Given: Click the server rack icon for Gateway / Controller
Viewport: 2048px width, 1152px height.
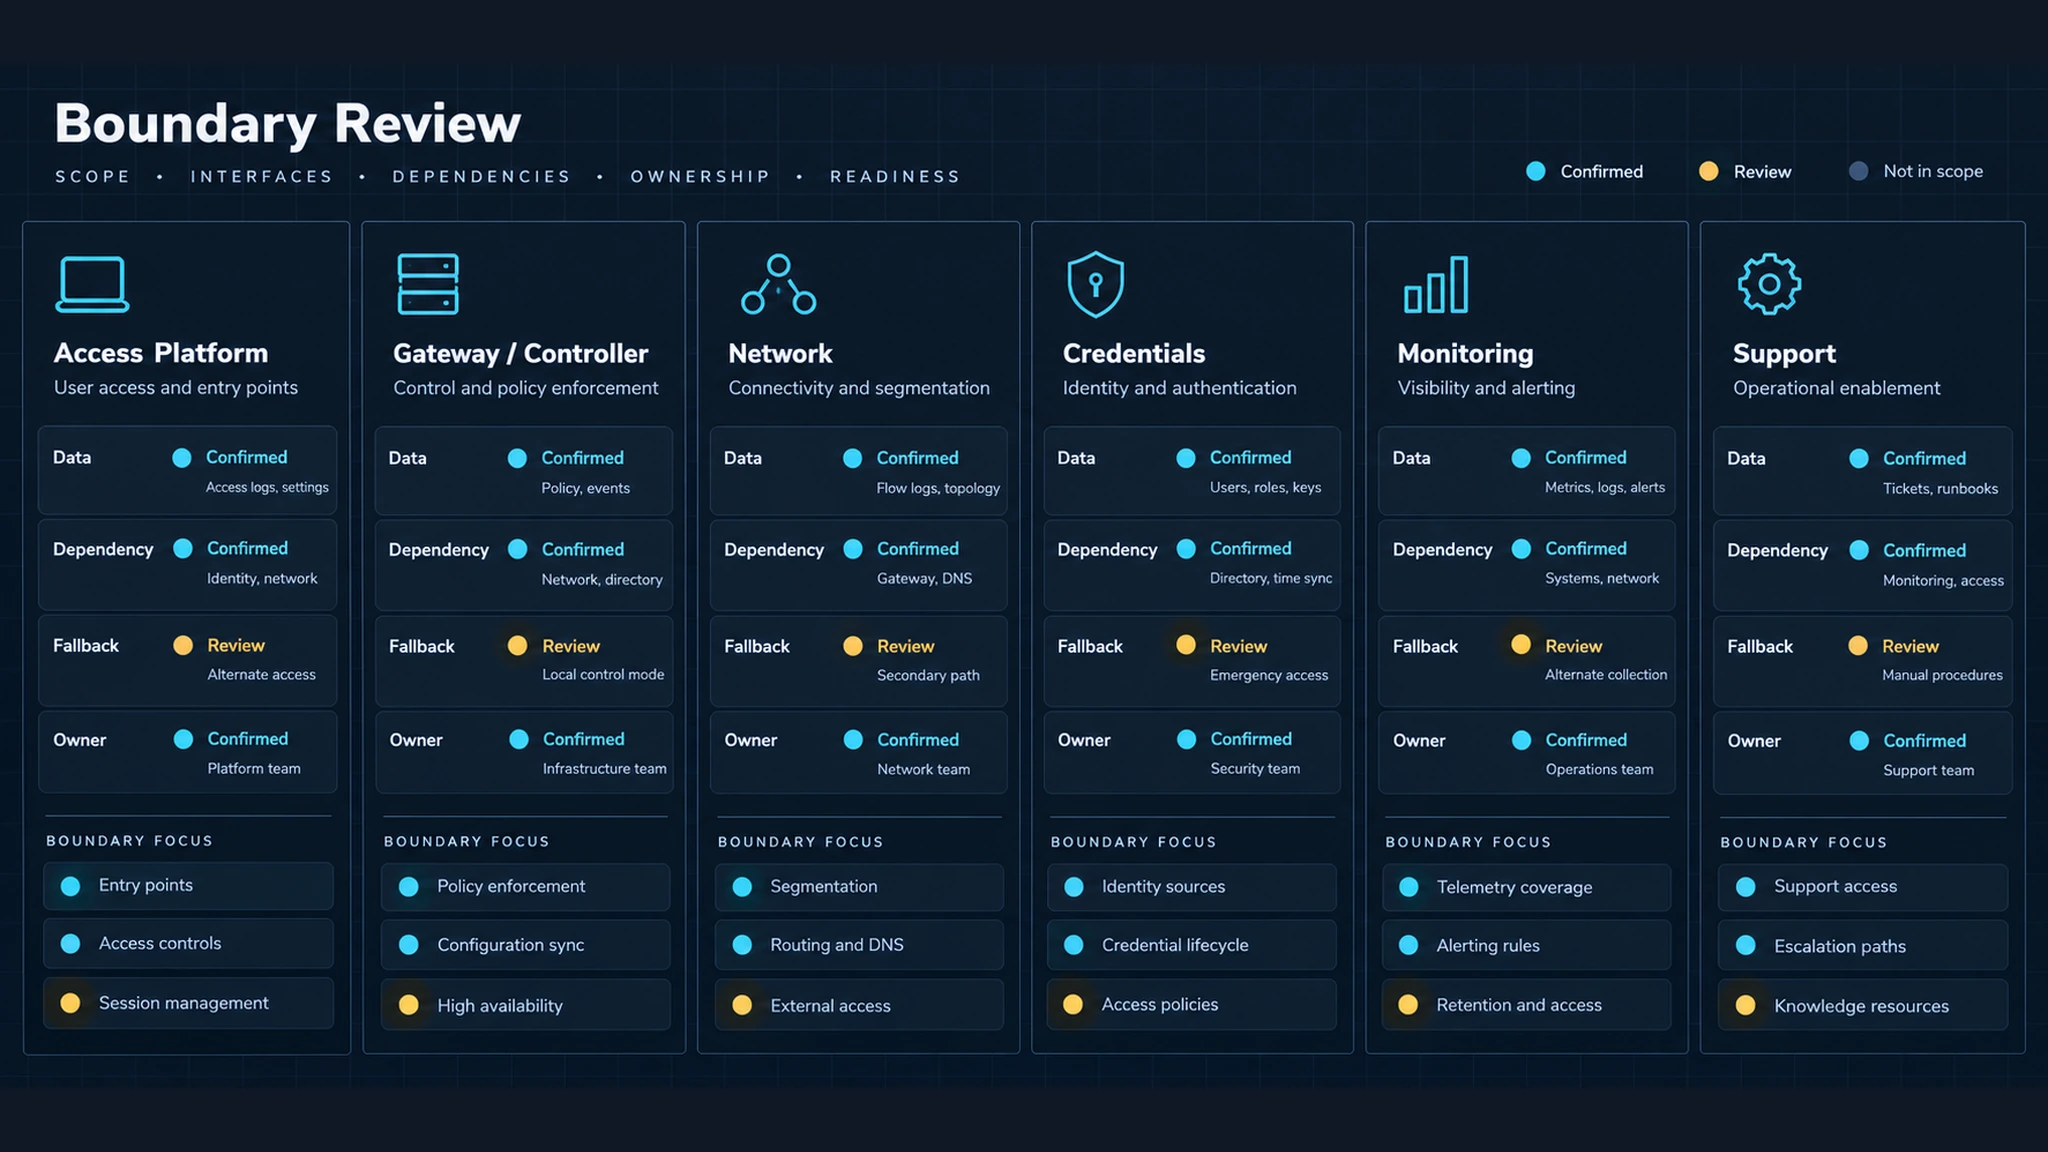Looking at the screenshot, I should (428, 284).
